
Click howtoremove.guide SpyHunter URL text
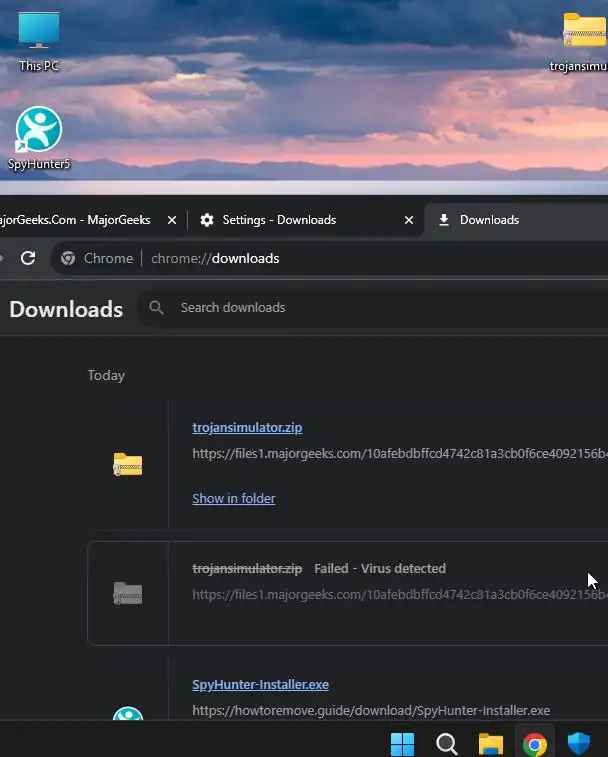click(x=371, y=711)
